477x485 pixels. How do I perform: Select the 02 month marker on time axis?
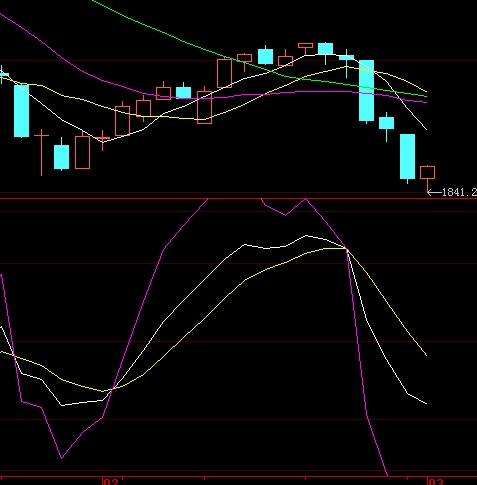111,482
